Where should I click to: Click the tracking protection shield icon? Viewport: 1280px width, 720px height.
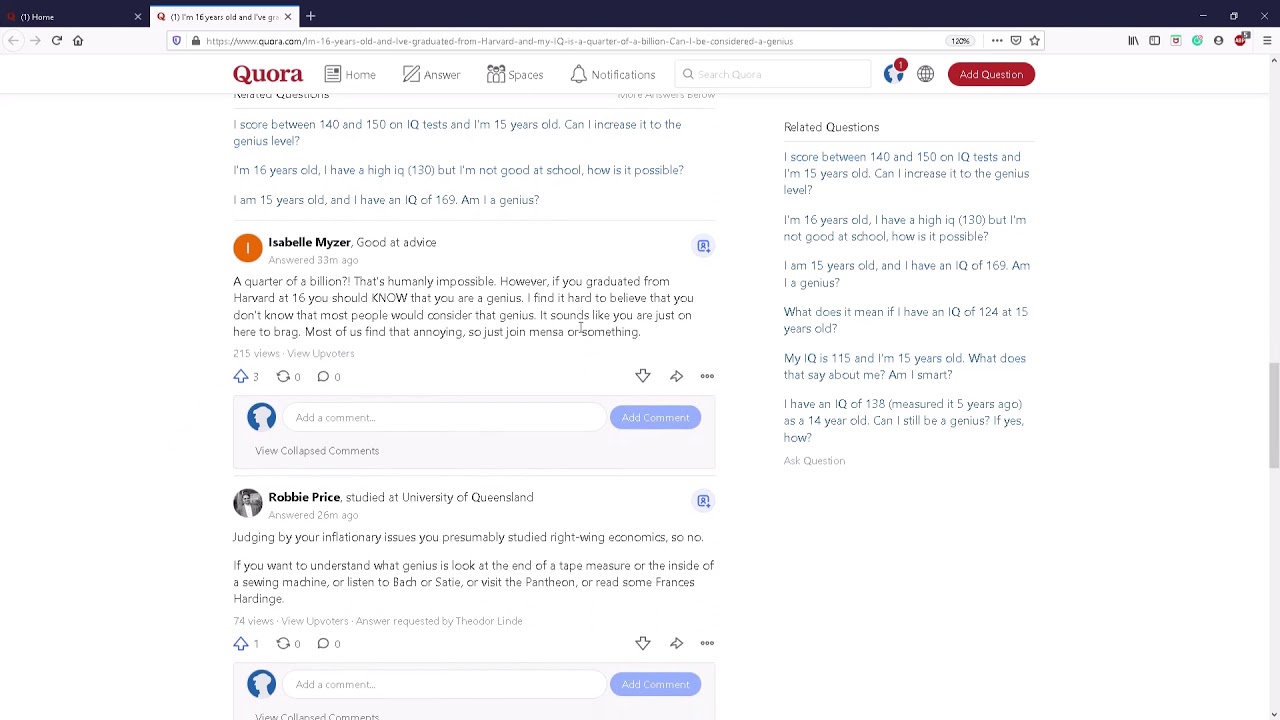pos(177,41)
